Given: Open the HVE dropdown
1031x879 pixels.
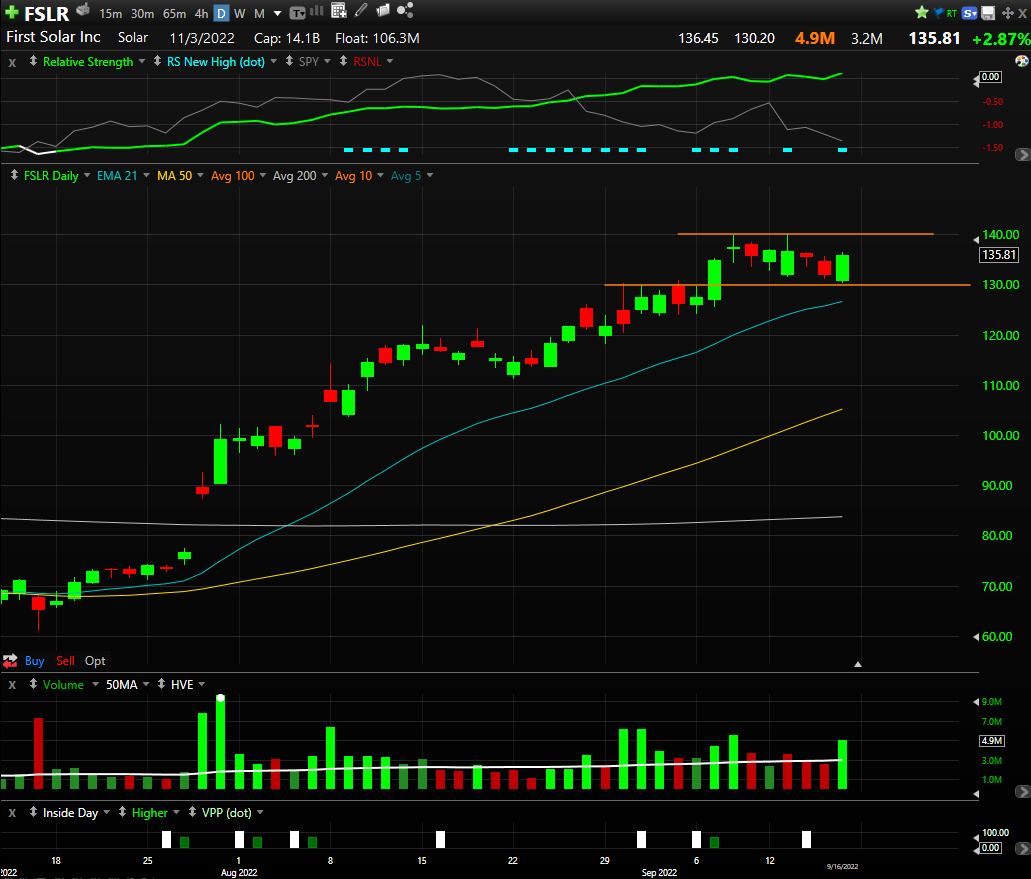Looking at the screenshot, I should [x=202, y=684].
